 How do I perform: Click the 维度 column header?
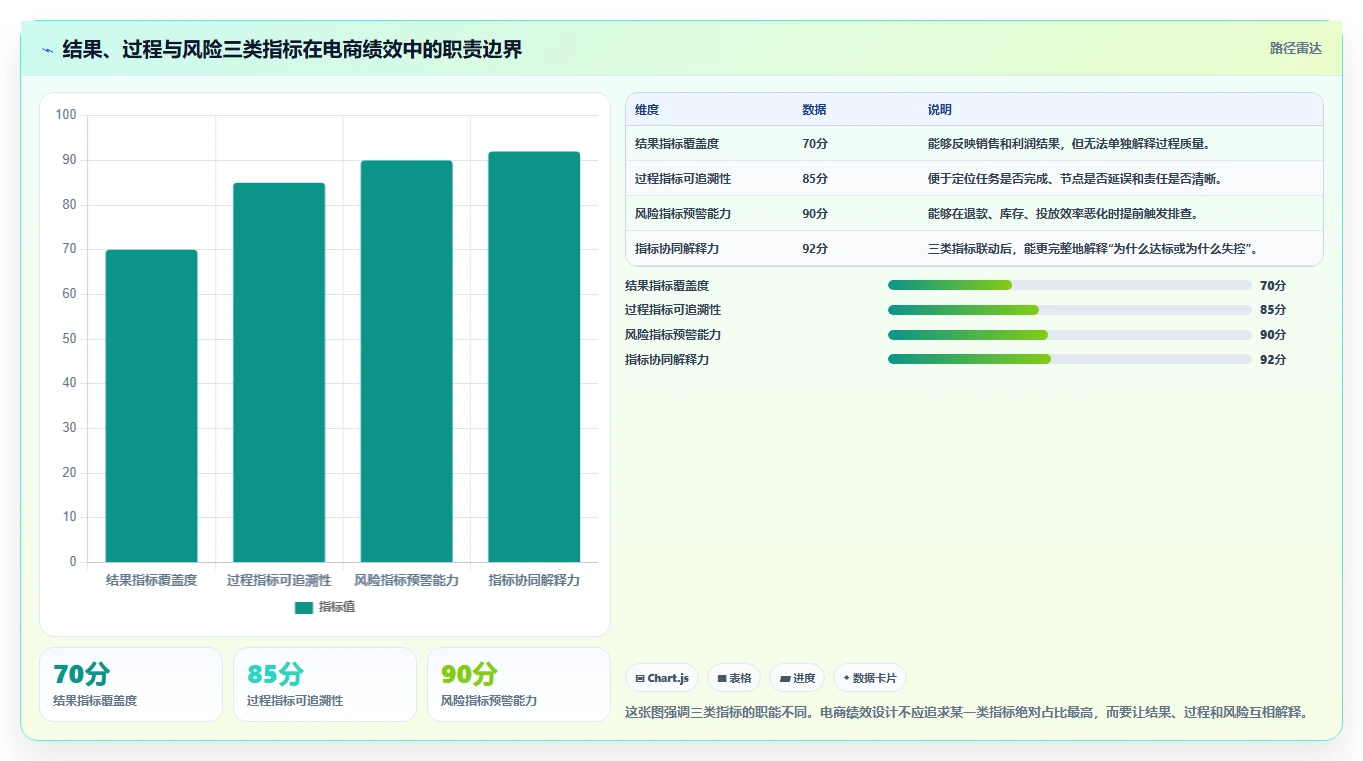pos(647,110)
